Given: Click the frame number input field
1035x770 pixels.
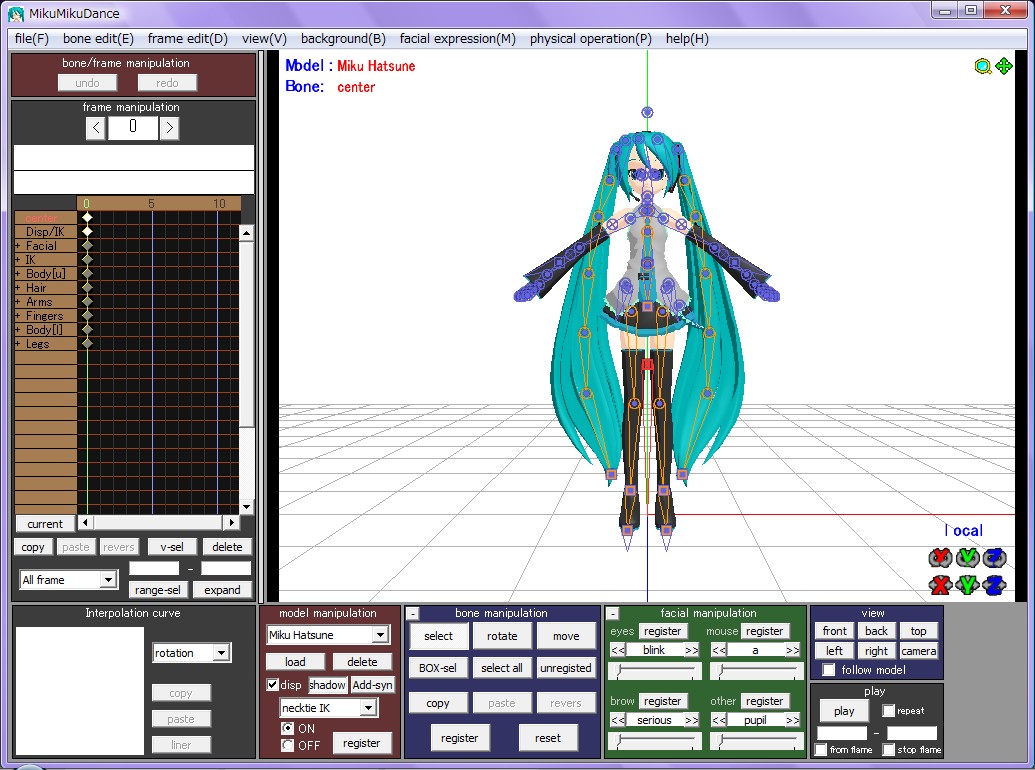Looking at the screenshot, I should (x=133, y=127).
